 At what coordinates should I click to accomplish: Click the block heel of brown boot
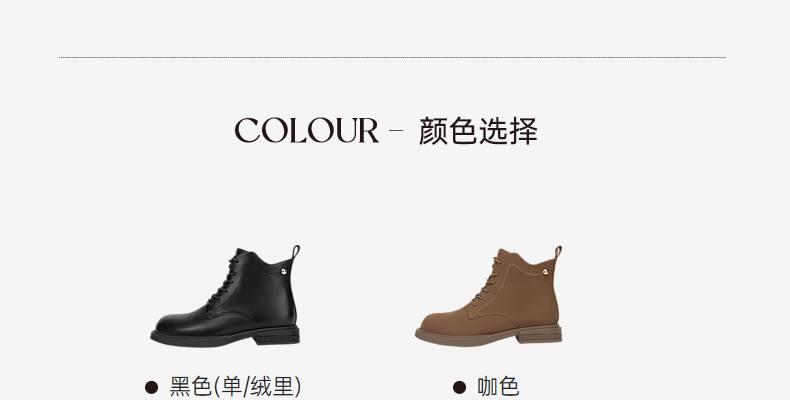coord(540,335)
